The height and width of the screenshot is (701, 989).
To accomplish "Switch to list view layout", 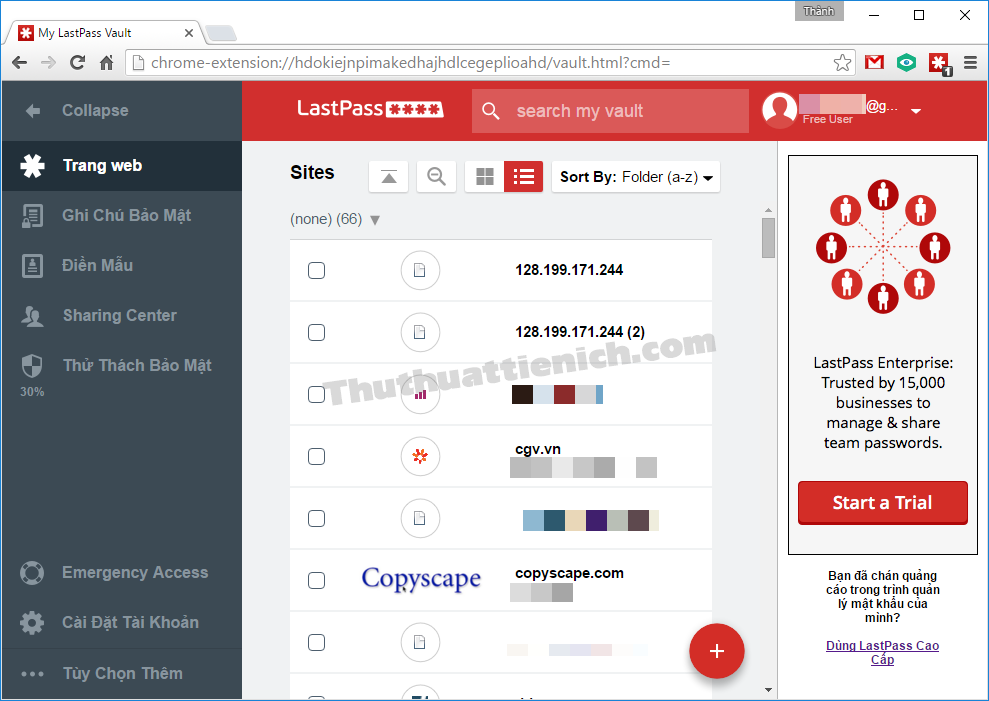I will click(x=523, y=177).
